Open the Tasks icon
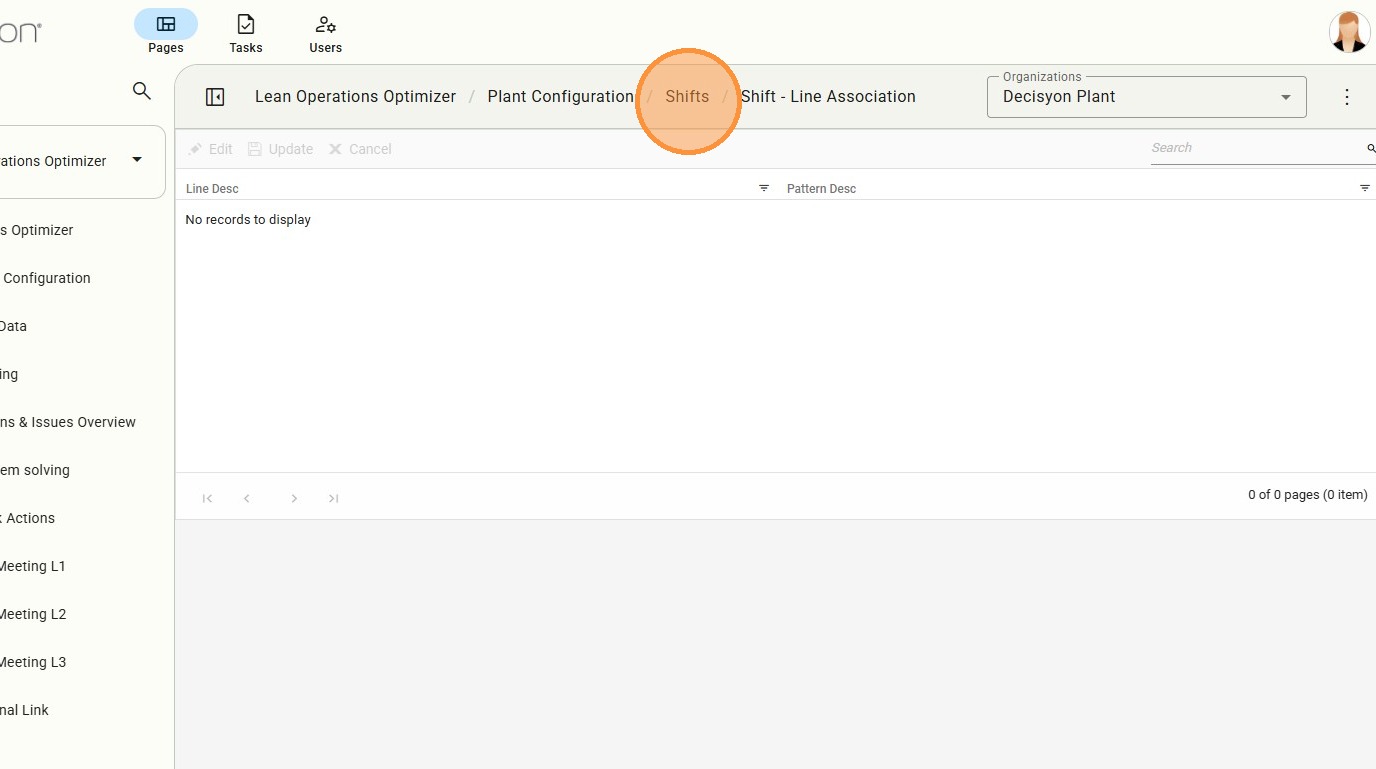The image size is (1376, 769). coord(245,25)
